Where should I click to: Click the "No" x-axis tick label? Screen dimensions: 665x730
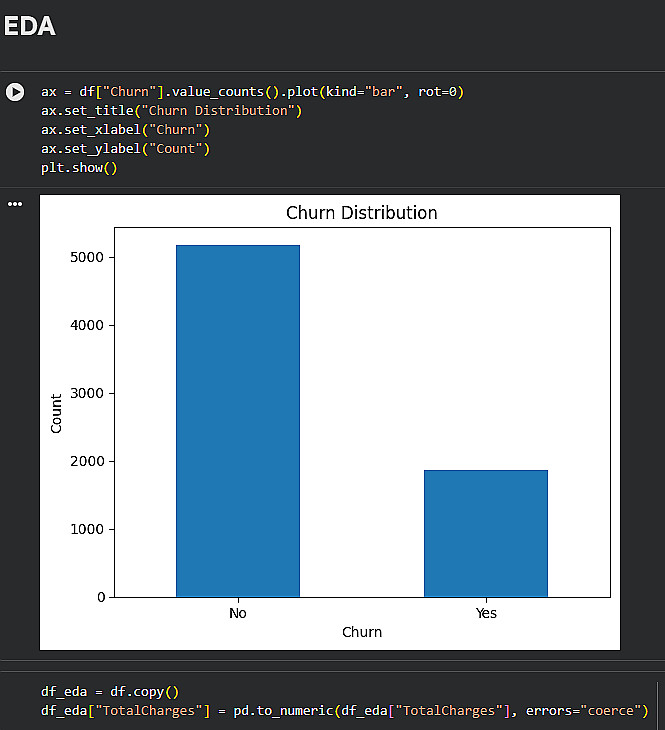click(237, 613)
